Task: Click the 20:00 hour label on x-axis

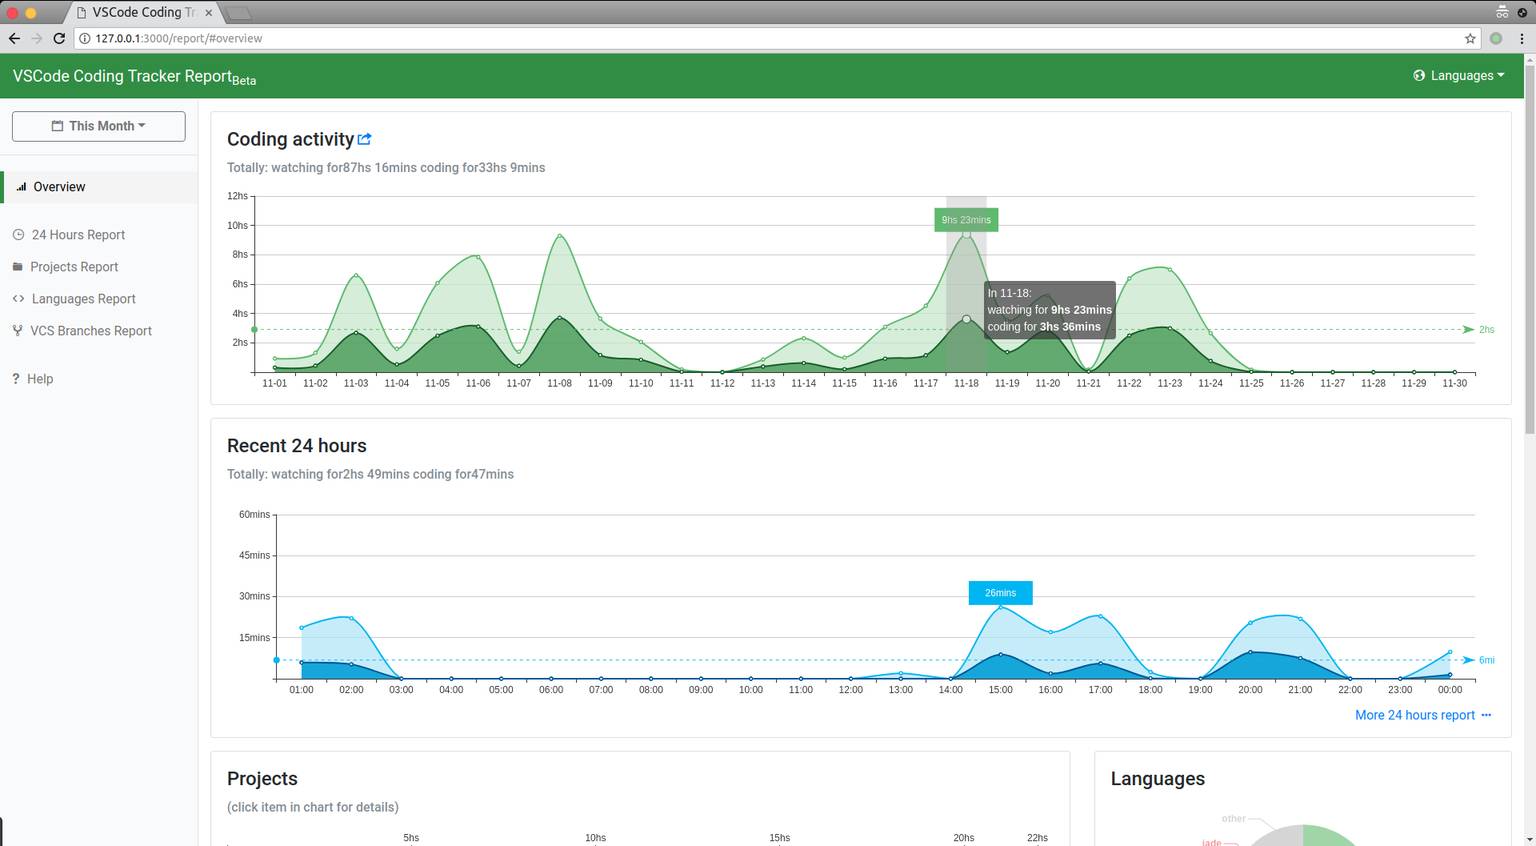Action: 1250,690
